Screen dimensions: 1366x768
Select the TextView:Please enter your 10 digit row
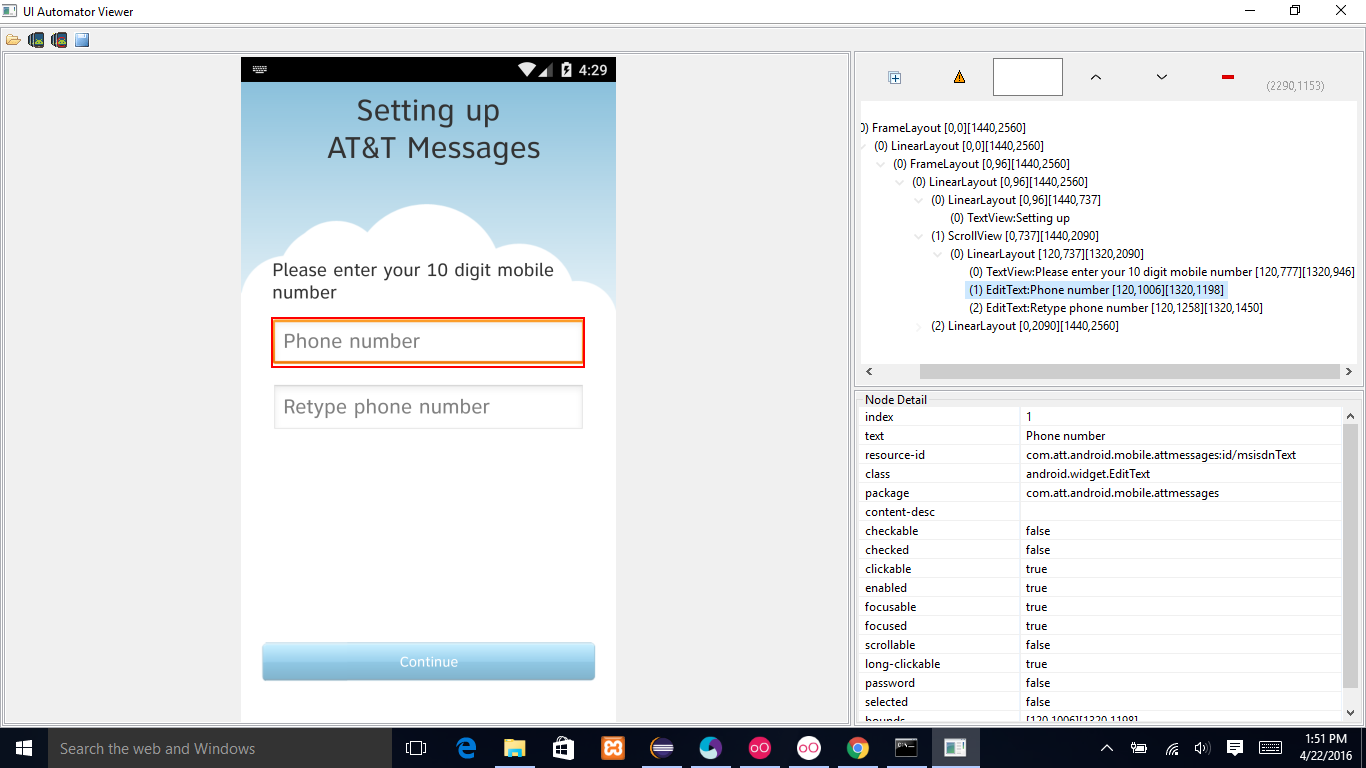pos(1161,272)
